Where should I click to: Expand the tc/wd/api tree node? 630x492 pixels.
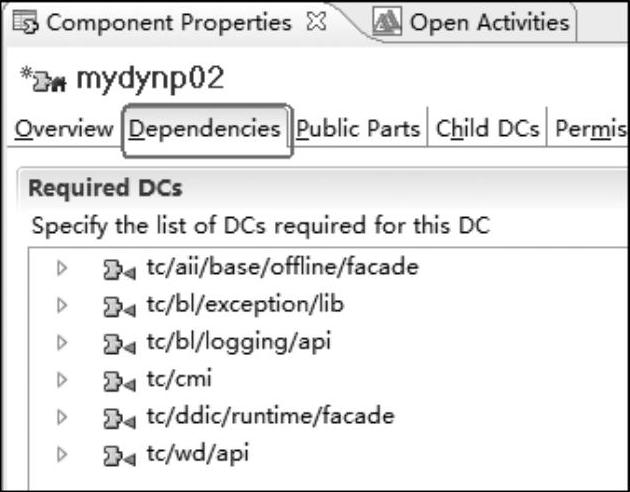62,455
